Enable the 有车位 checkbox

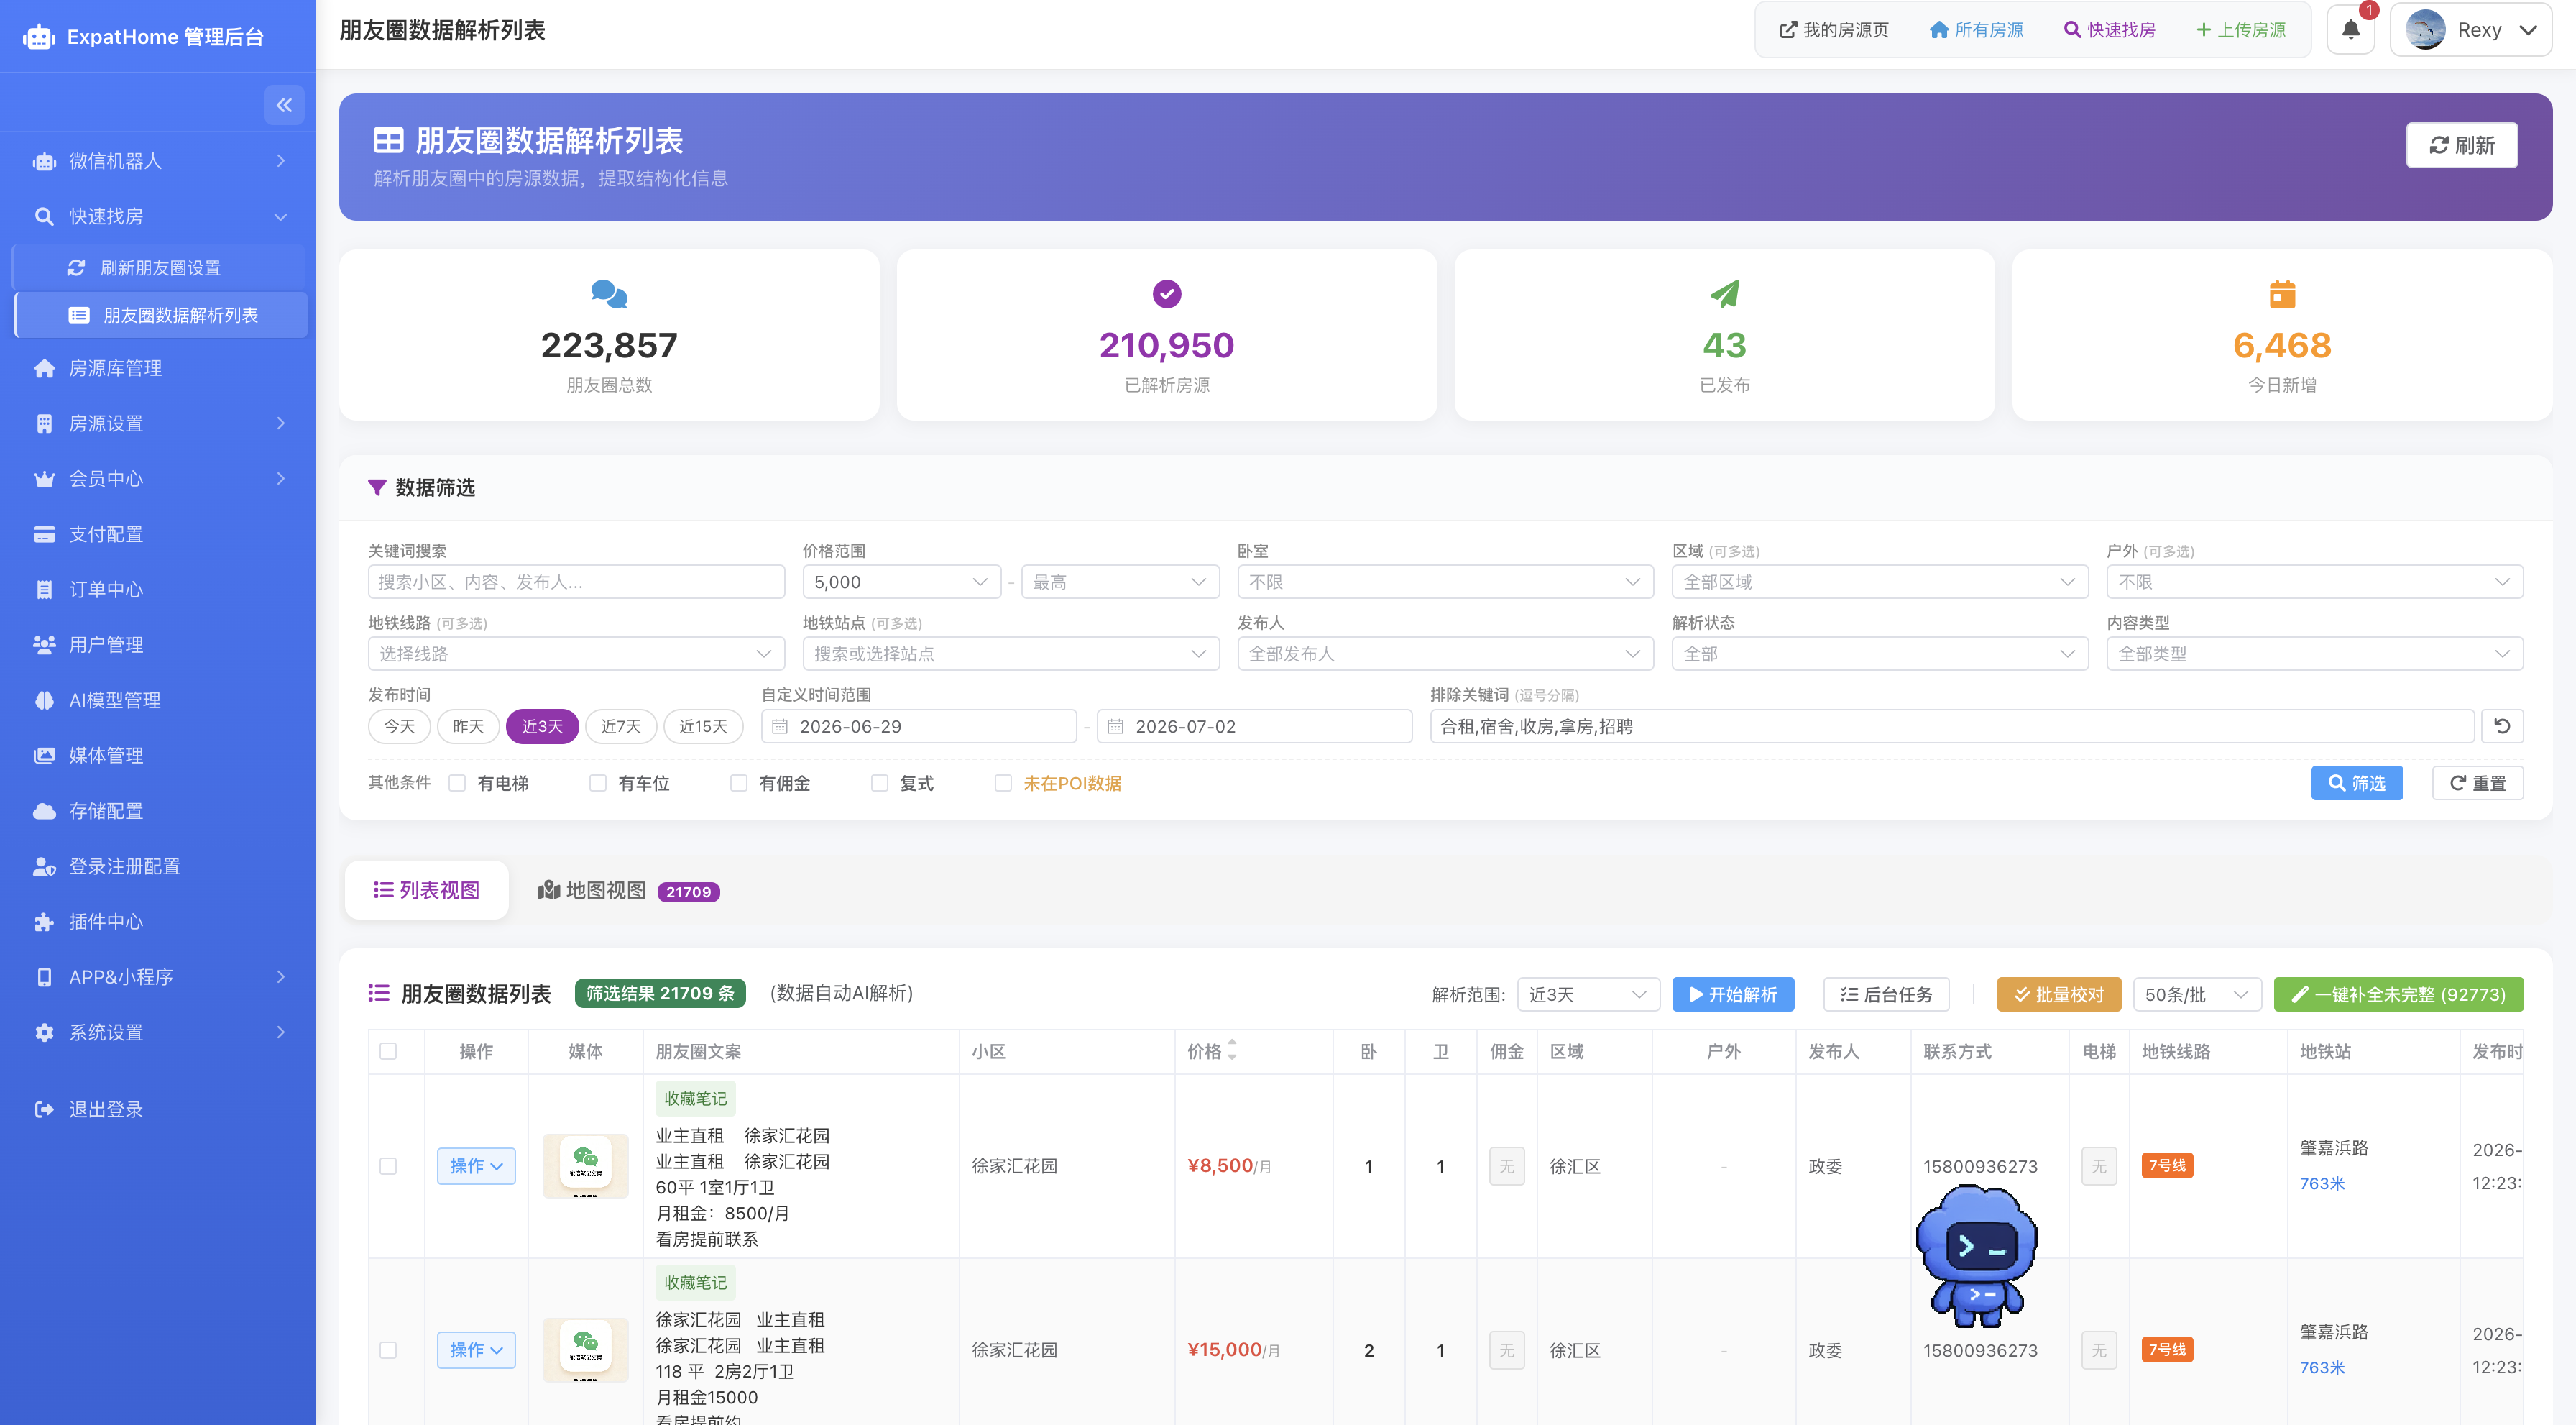598,783
